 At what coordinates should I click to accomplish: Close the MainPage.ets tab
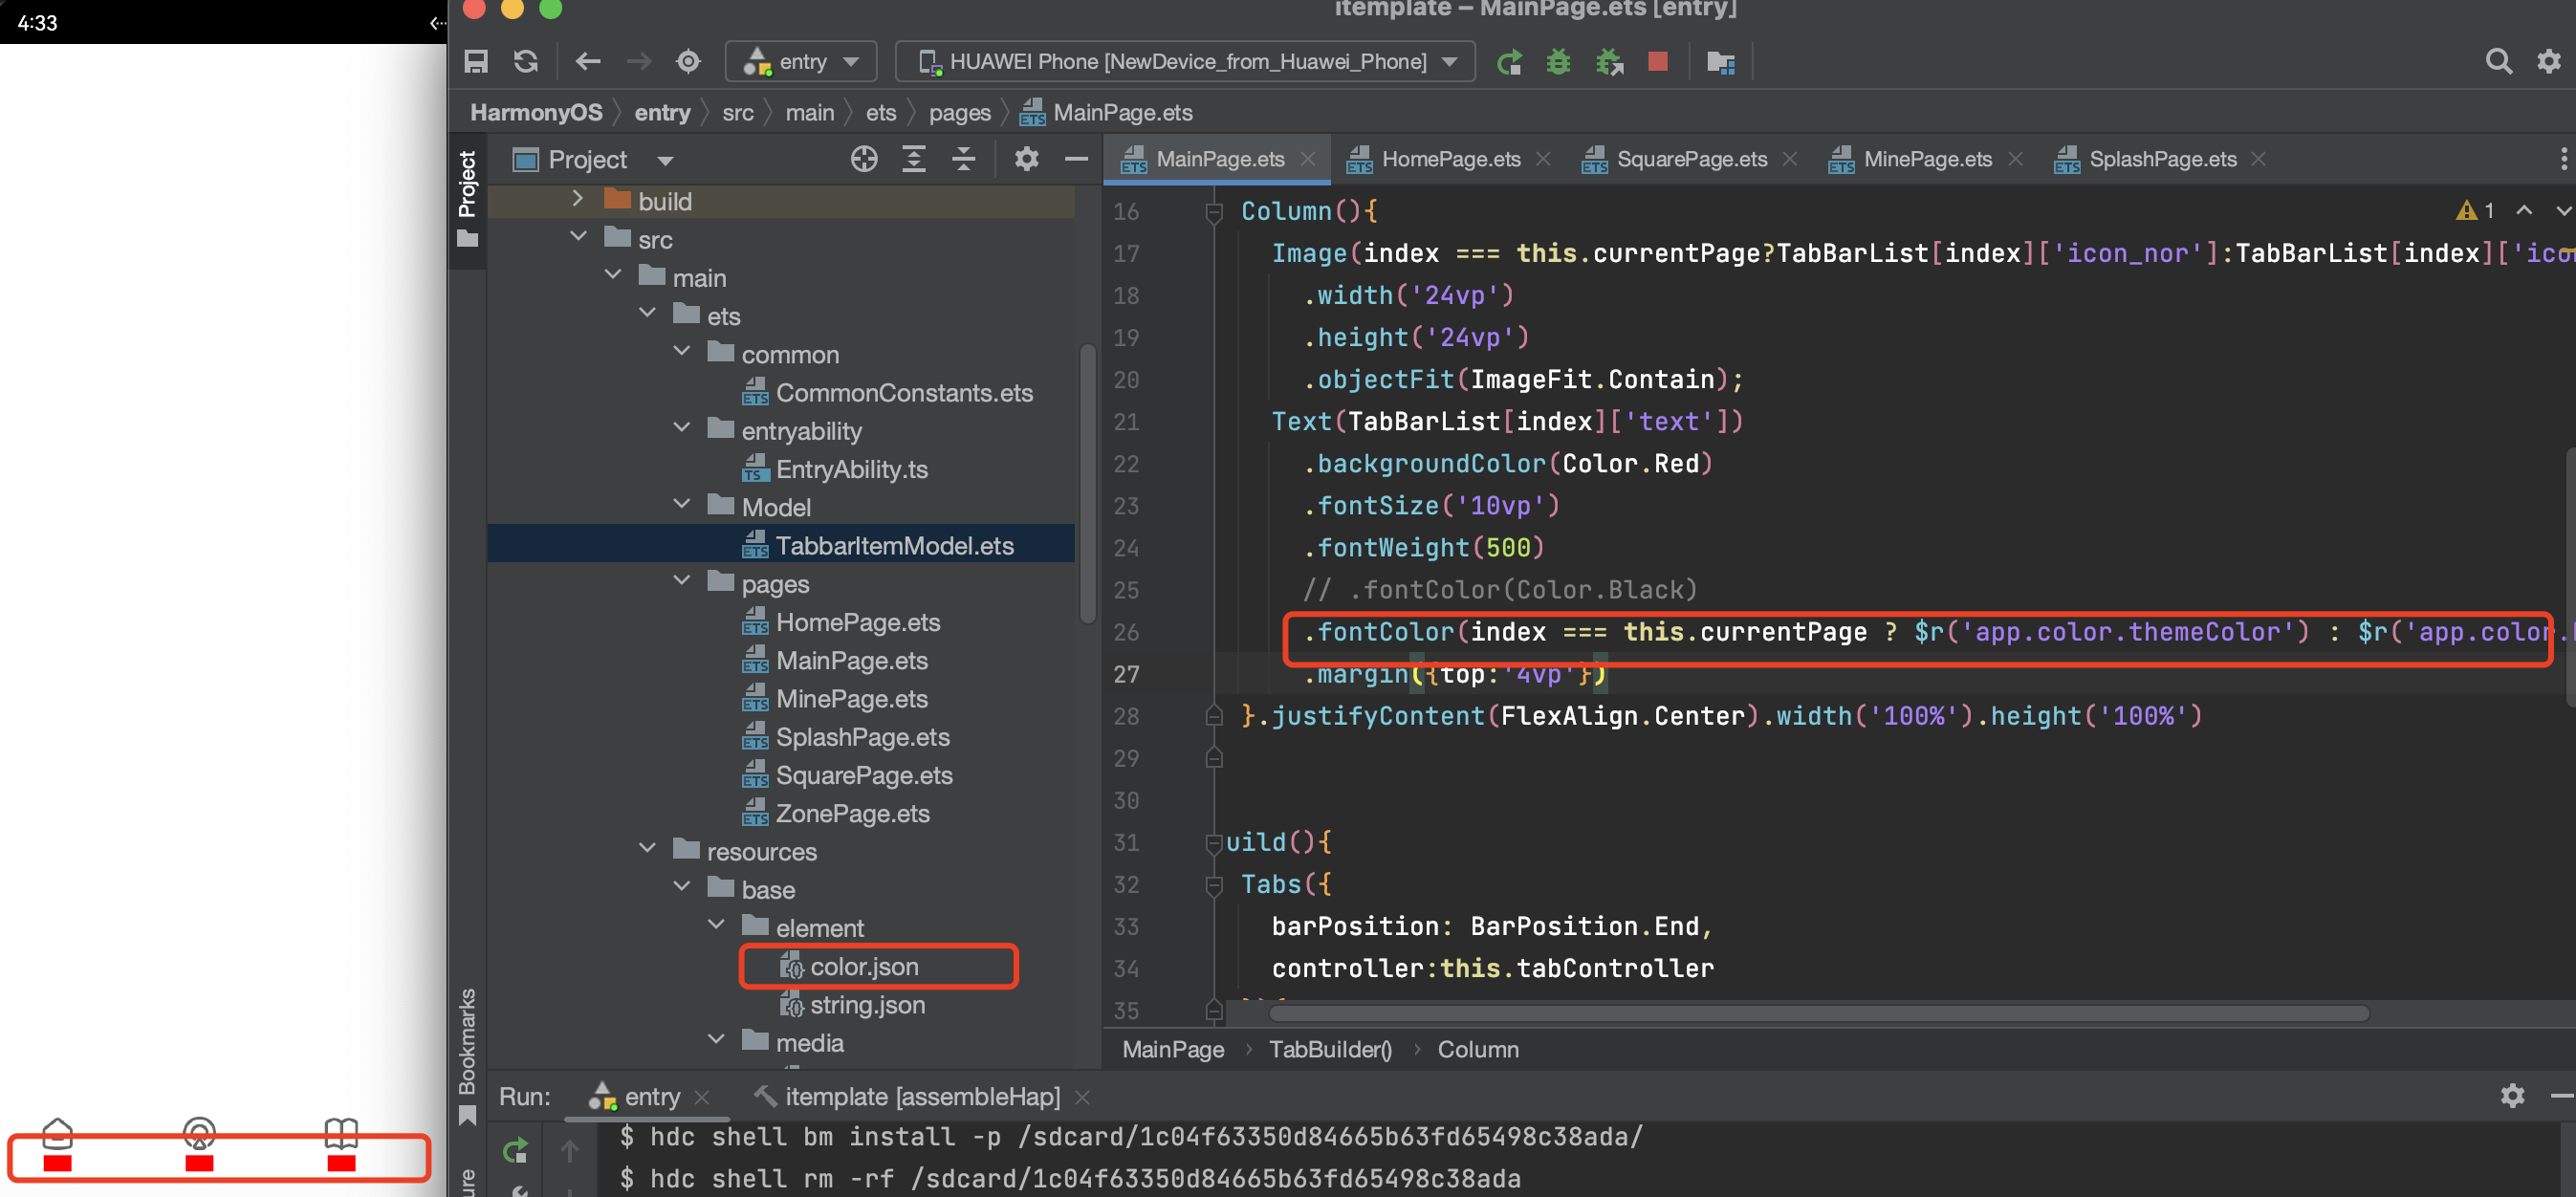click(1307, 159)
